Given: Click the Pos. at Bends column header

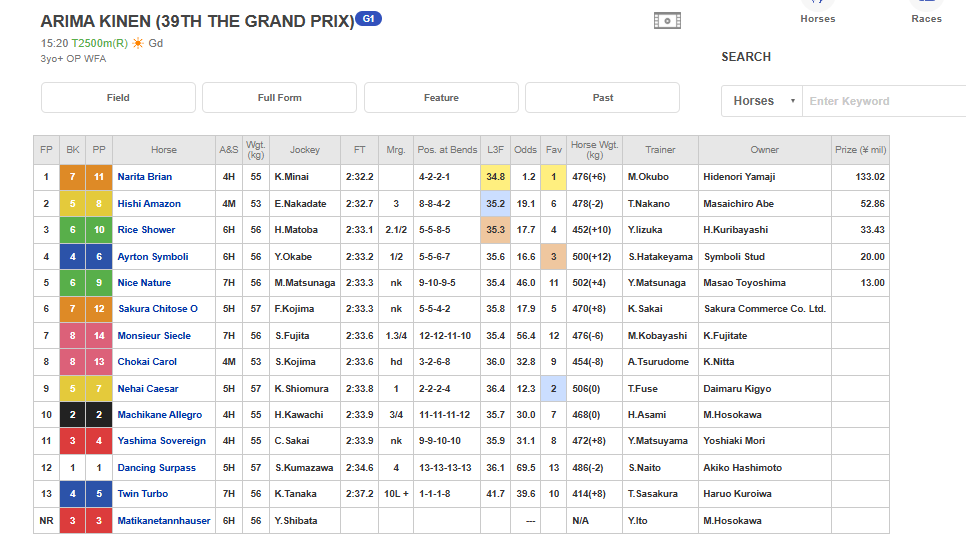Looking at the screenshot, I should coord(447,150).
